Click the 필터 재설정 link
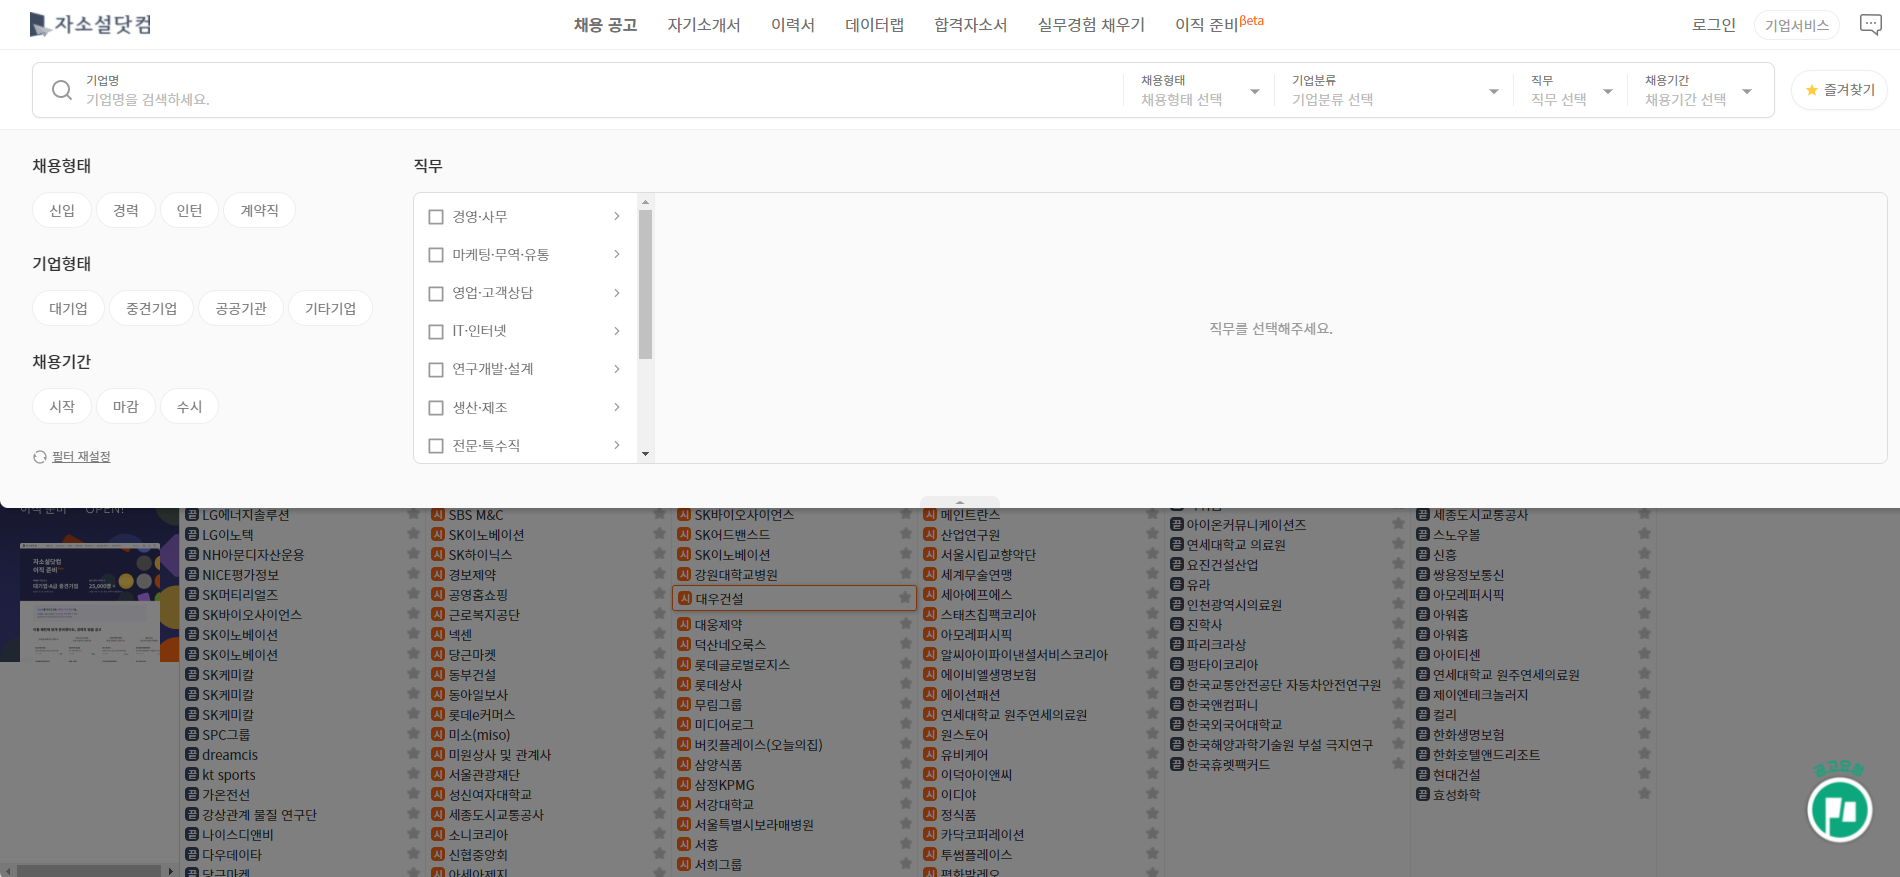This screenshot has width=1900, height=877. pos(81,457)
